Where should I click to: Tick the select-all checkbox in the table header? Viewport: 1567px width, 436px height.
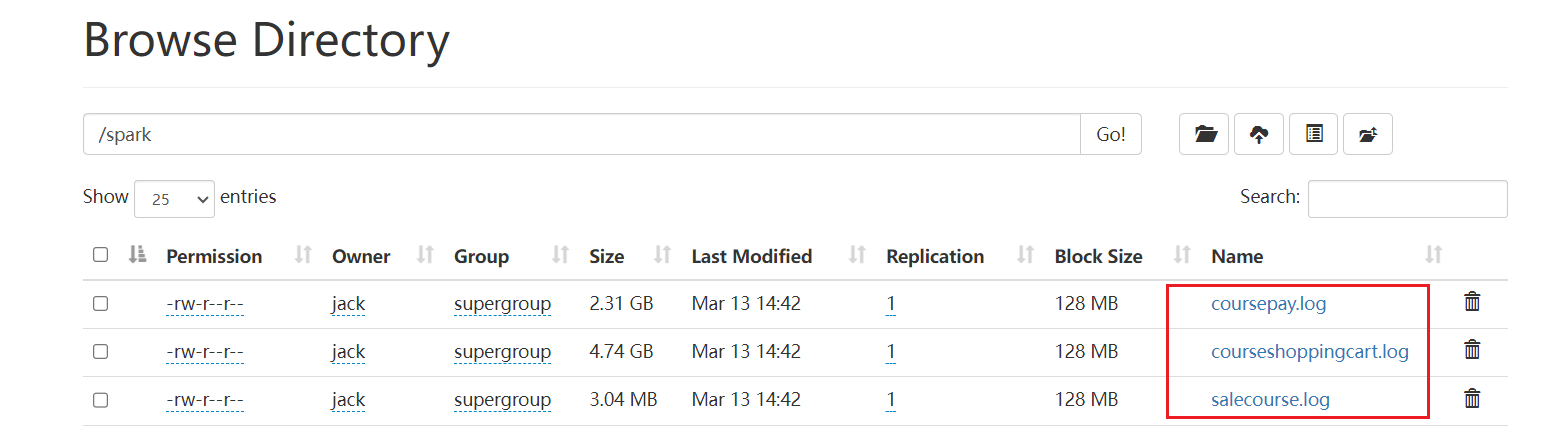100,255
